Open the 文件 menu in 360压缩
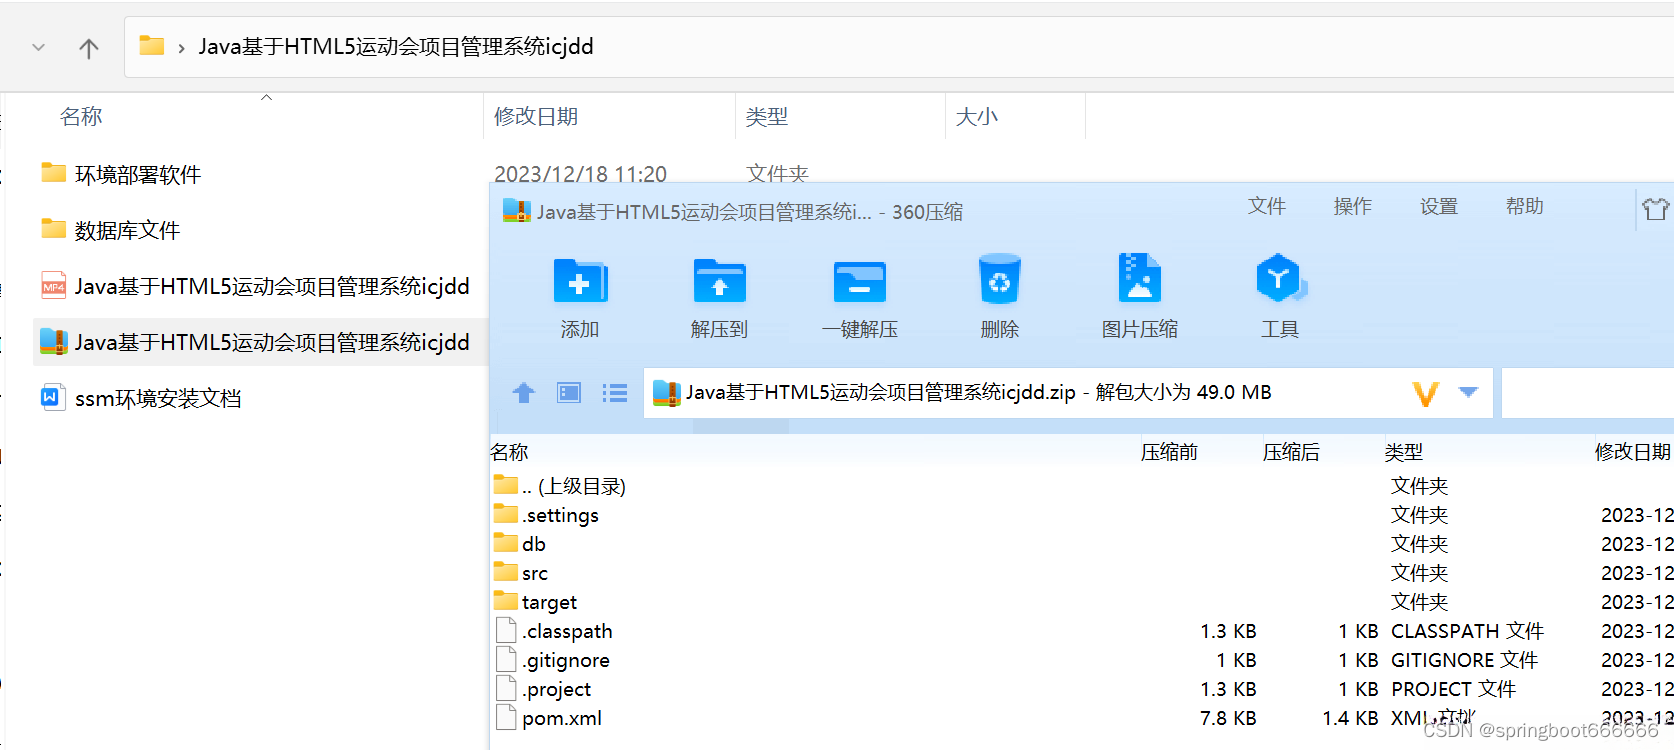 [x=1267, y=206]
